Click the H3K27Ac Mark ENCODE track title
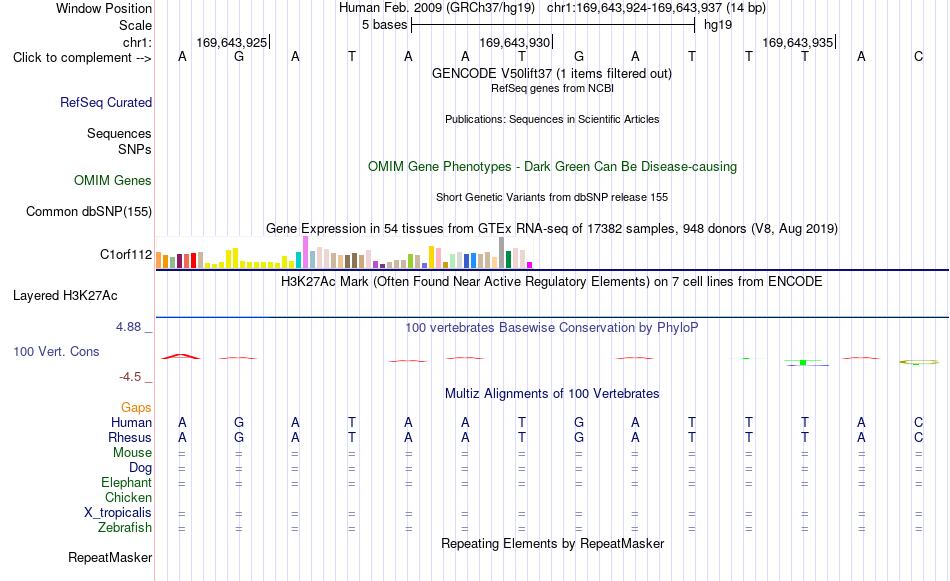The width and height of the screenshot is (950, 581). [552, 282]
